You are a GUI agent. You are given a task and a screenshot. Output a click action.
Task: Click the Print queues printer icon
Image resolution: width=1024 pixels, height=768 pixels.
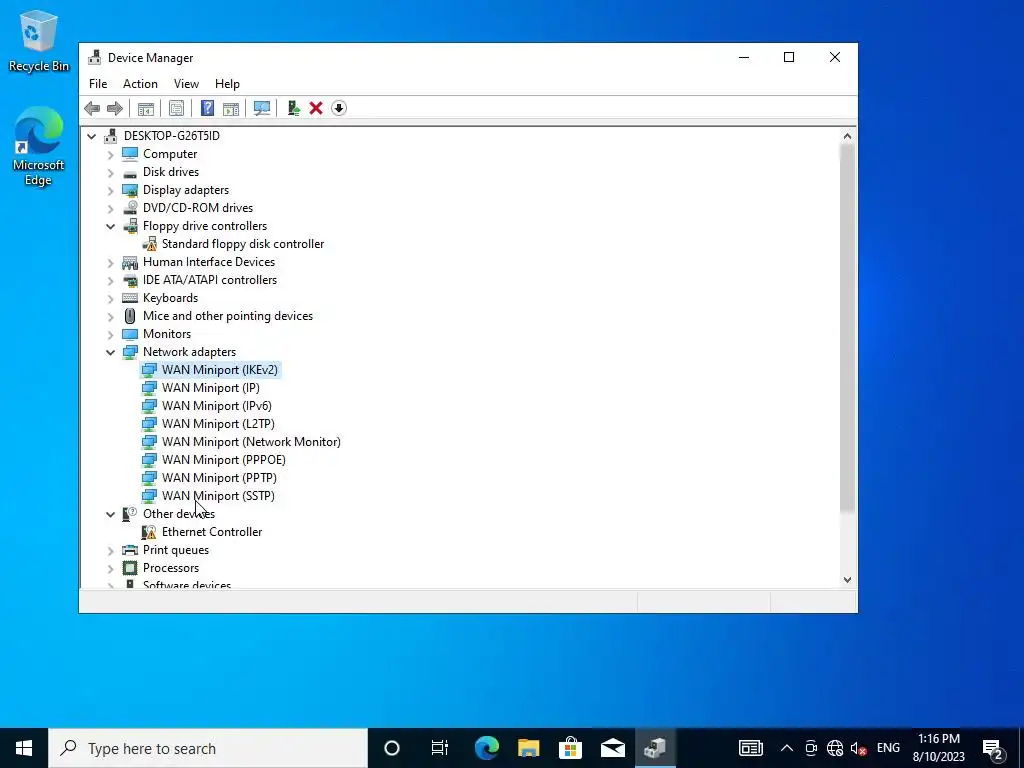[130, 550]
